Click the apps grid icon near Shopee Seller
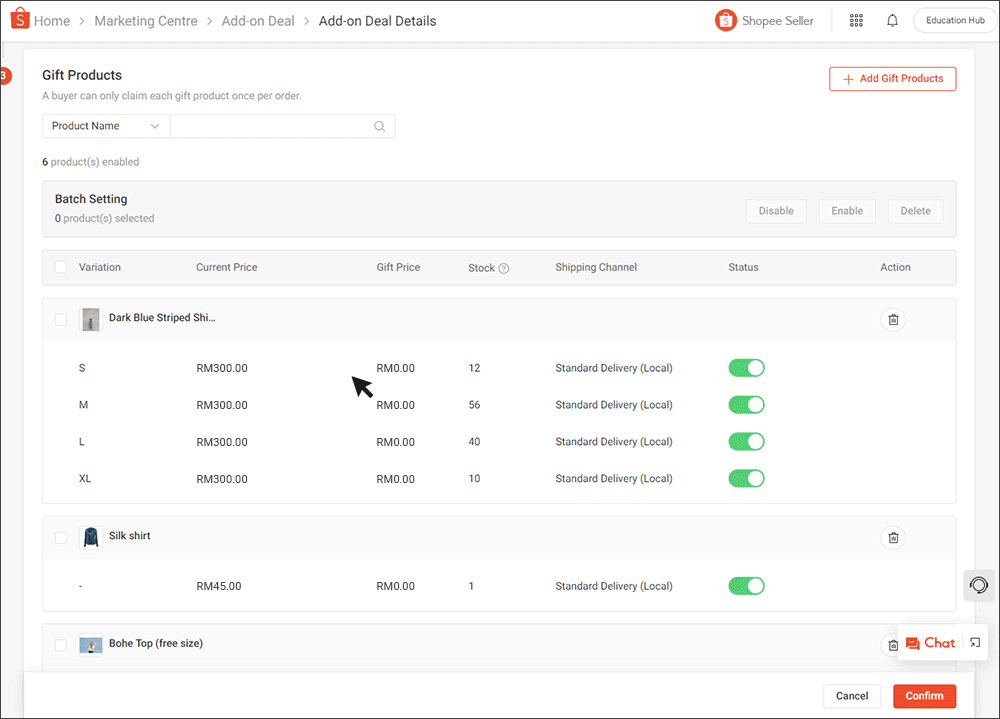1000x719 pixels. pos(856,20)
